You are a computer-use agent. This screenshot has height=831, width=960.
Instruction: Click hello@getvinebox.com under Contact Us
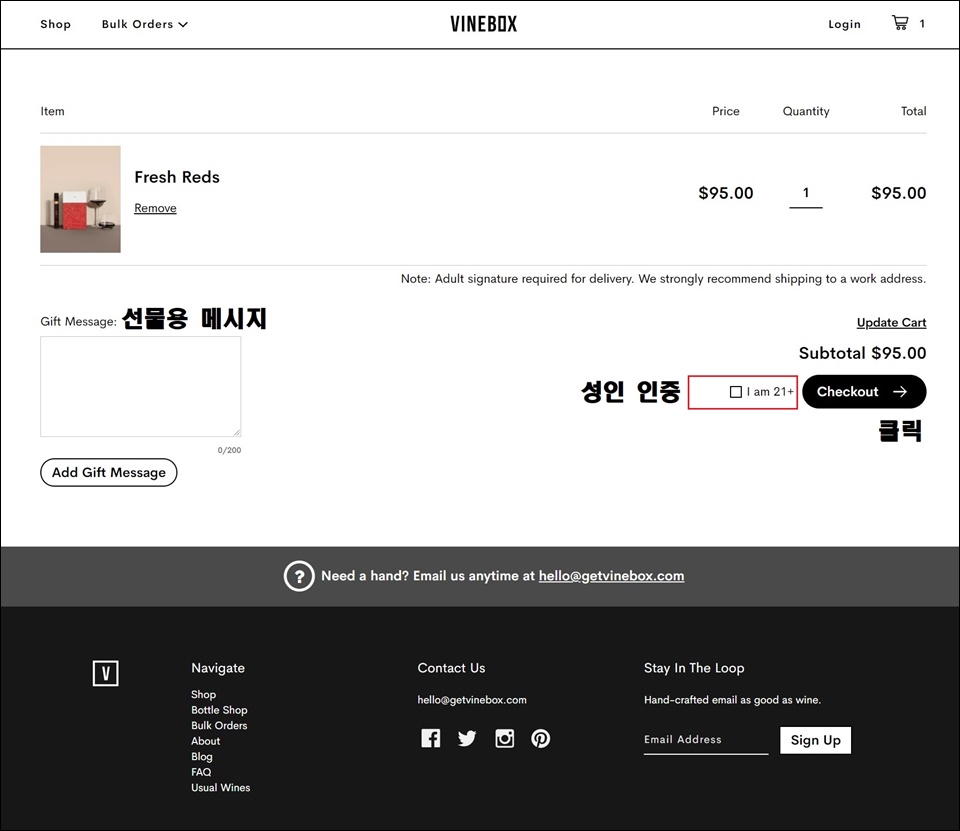click(x=472, y=700)
